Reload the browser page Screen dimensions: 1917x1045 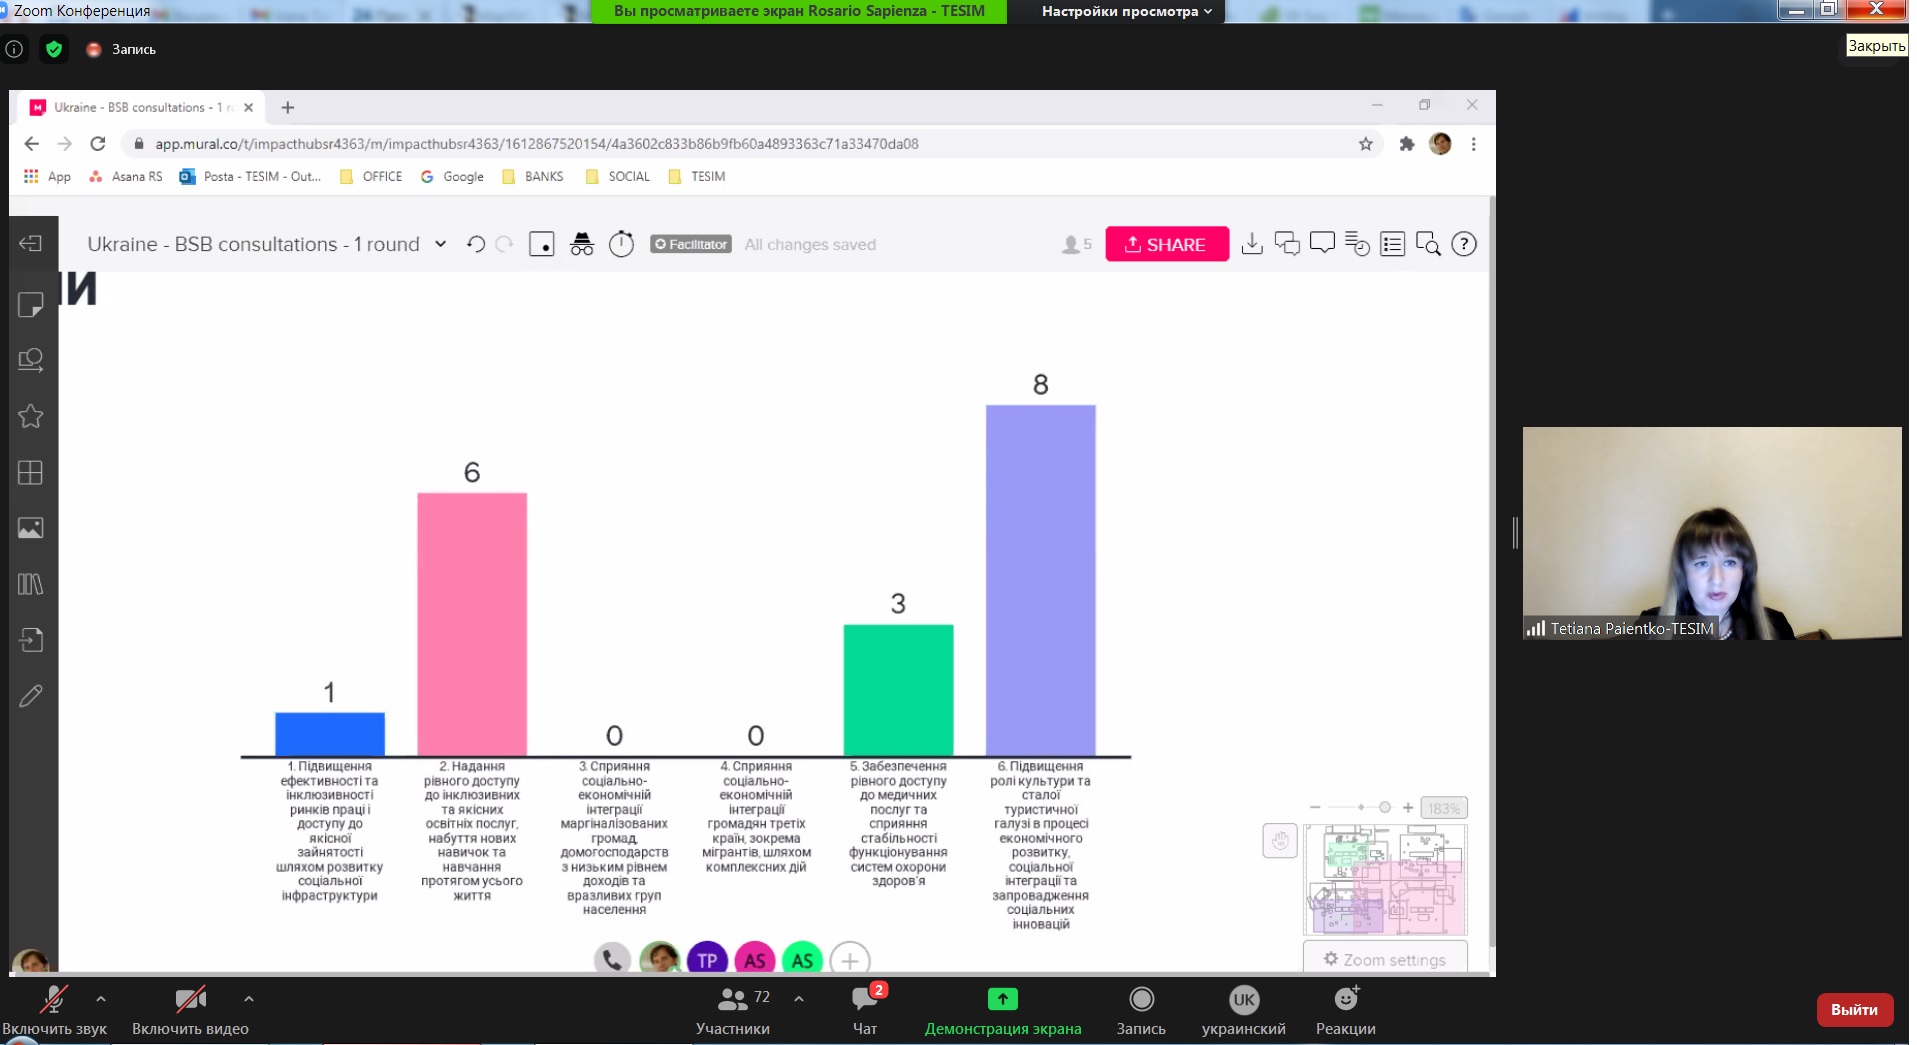(x=98, y=144)
